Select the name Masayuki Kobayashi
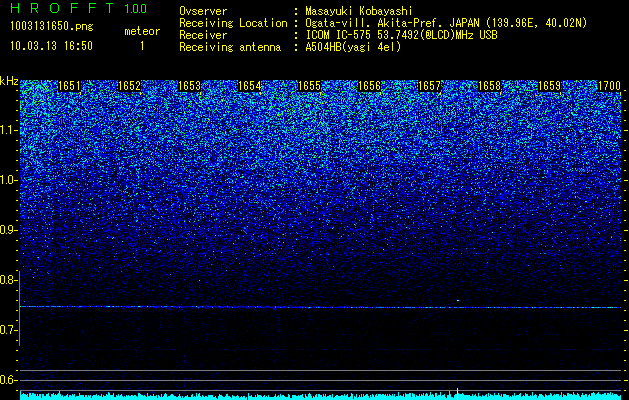 (359, 11)
